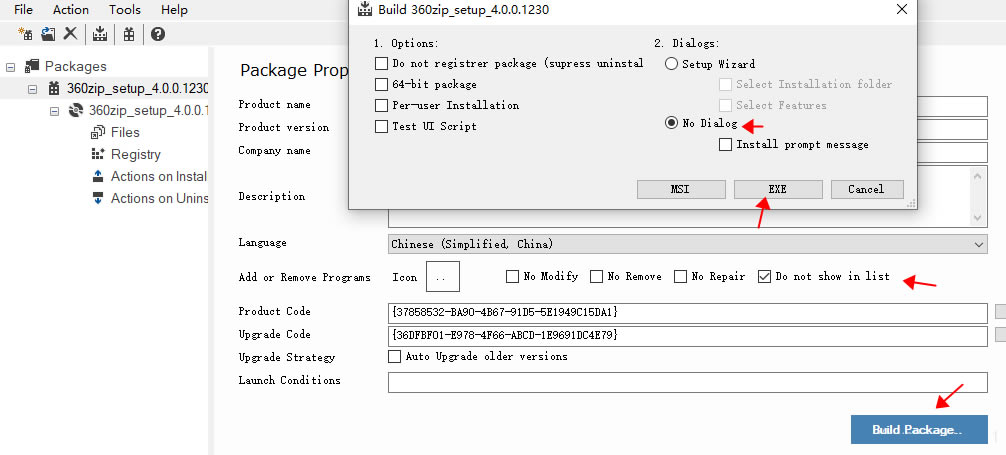Click the Build dialog title bar icon
The image size is (1006, 455).
[x=364, y=9]
